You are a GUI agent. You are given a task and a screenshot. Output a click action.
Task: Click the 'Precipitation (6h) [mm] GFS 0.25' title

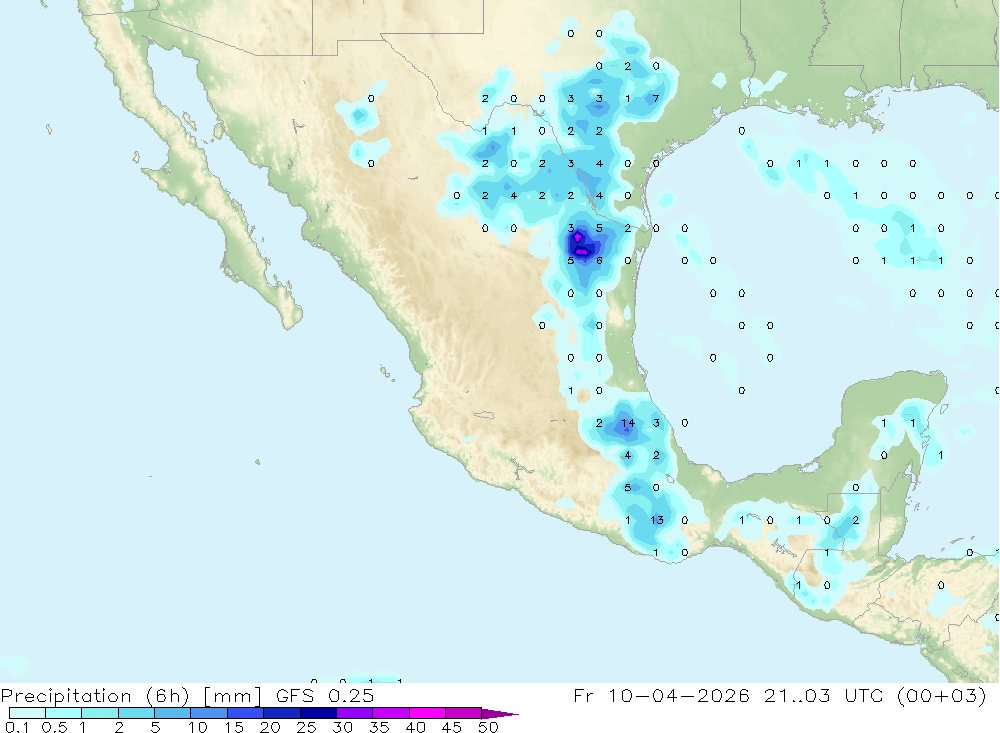[188, 696]
